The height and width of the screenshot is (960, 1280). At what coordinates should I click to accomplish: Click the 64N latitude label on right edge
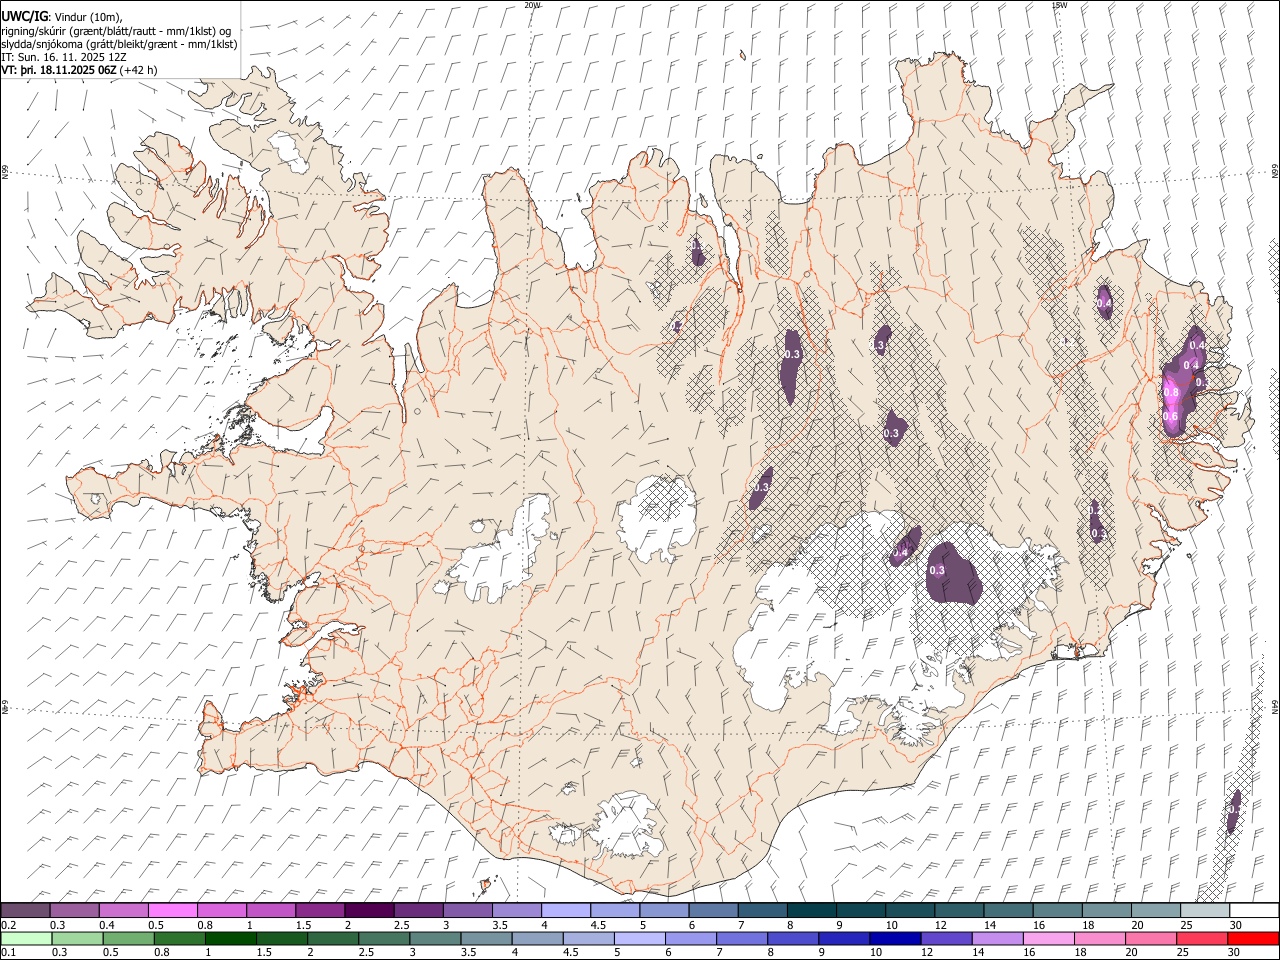(x=1275, y=707)
